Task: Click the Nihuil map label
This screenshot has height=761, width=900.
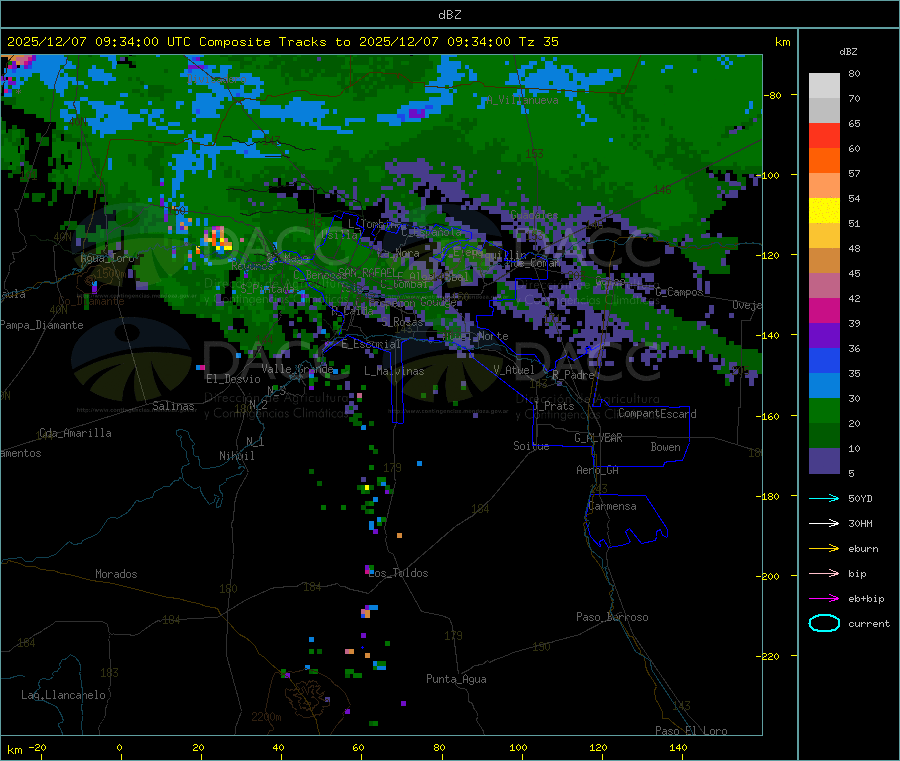Action: (236, 456)
